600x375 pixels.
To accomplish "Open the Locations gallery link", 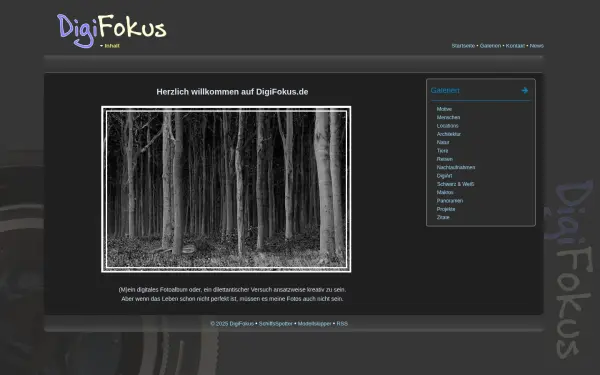I will point(447,126).
